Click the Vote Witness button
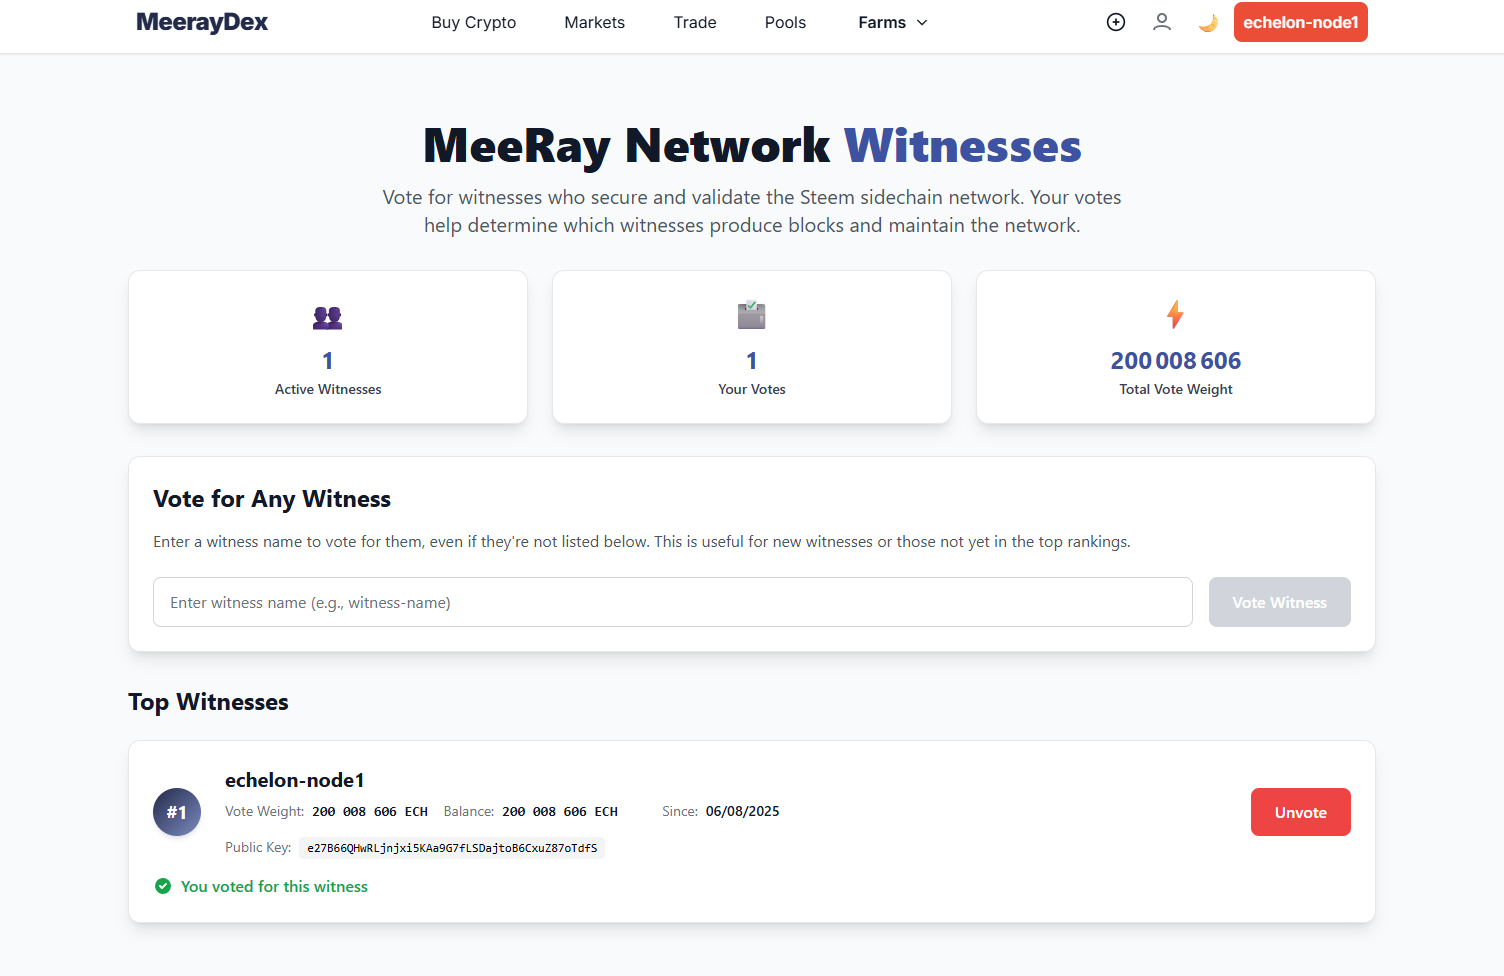Viewport: 1504px width, 976px height. tap(1280, 602)
